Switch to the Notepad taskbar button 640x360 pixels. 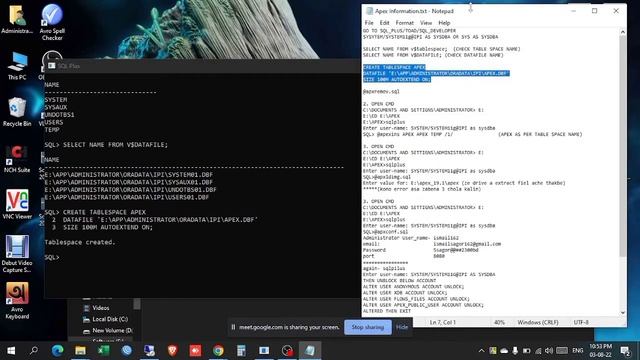(310, 350)
